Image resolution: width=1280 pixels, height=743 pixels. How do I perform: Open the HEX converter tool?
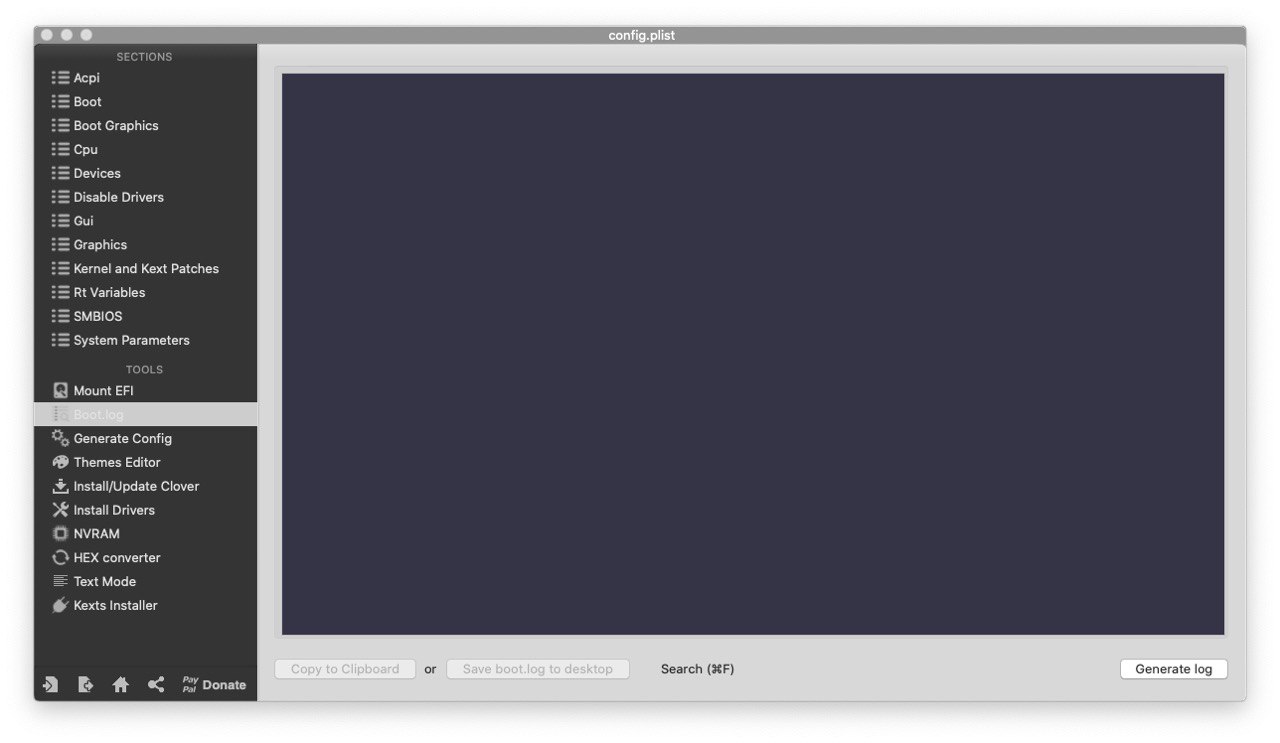coord(145,558)
